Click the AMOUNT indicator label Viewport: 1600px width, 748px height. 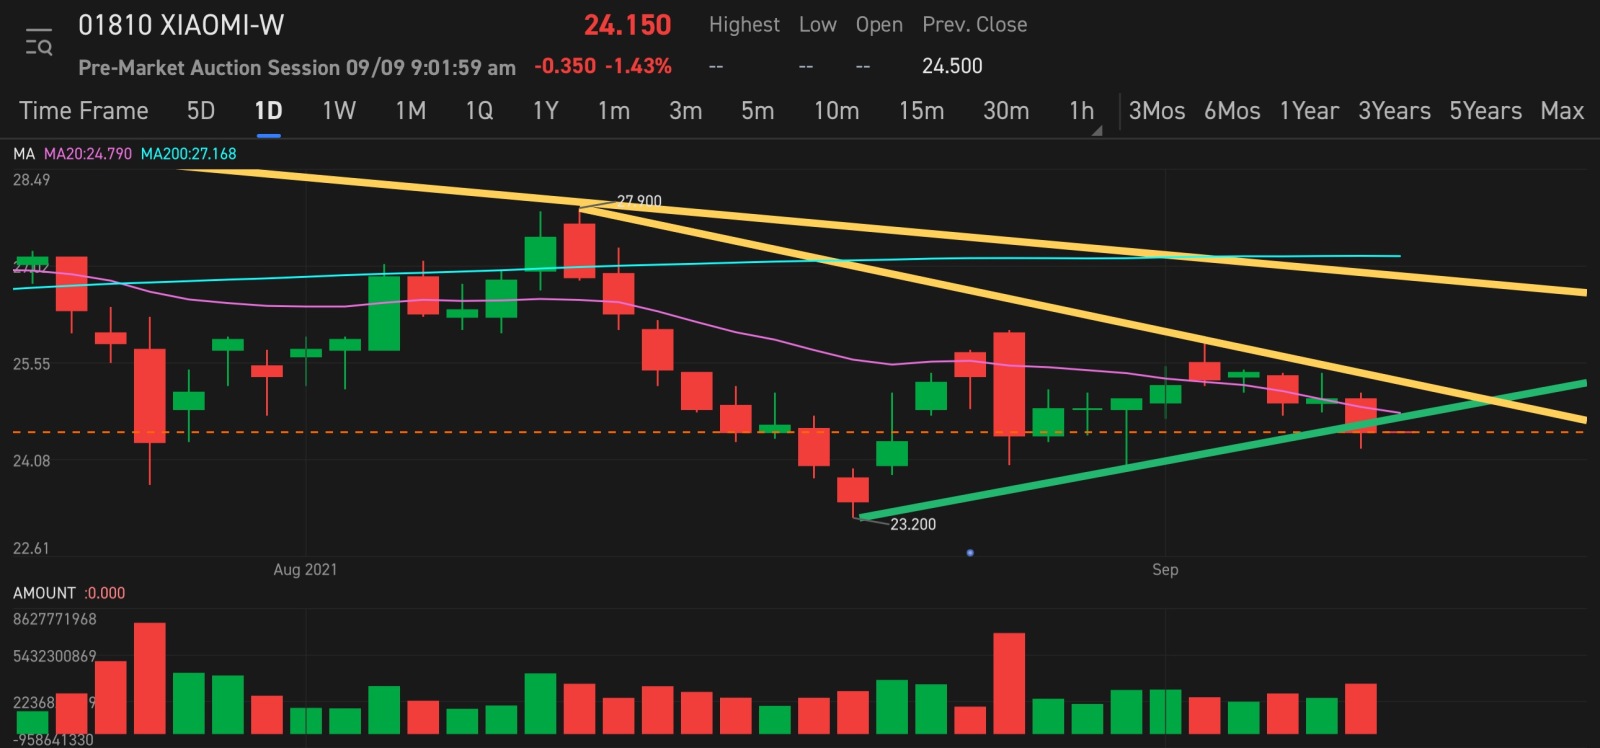click(44, 593)
